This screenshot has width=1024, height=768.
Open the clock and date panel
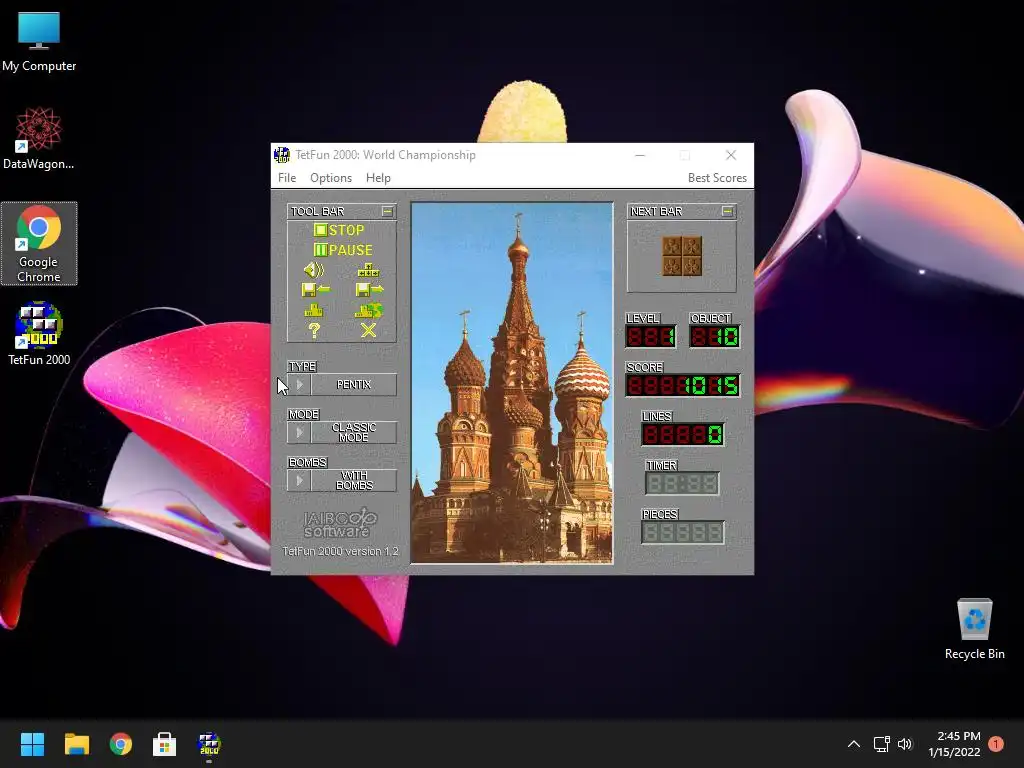tap(954, 744)
